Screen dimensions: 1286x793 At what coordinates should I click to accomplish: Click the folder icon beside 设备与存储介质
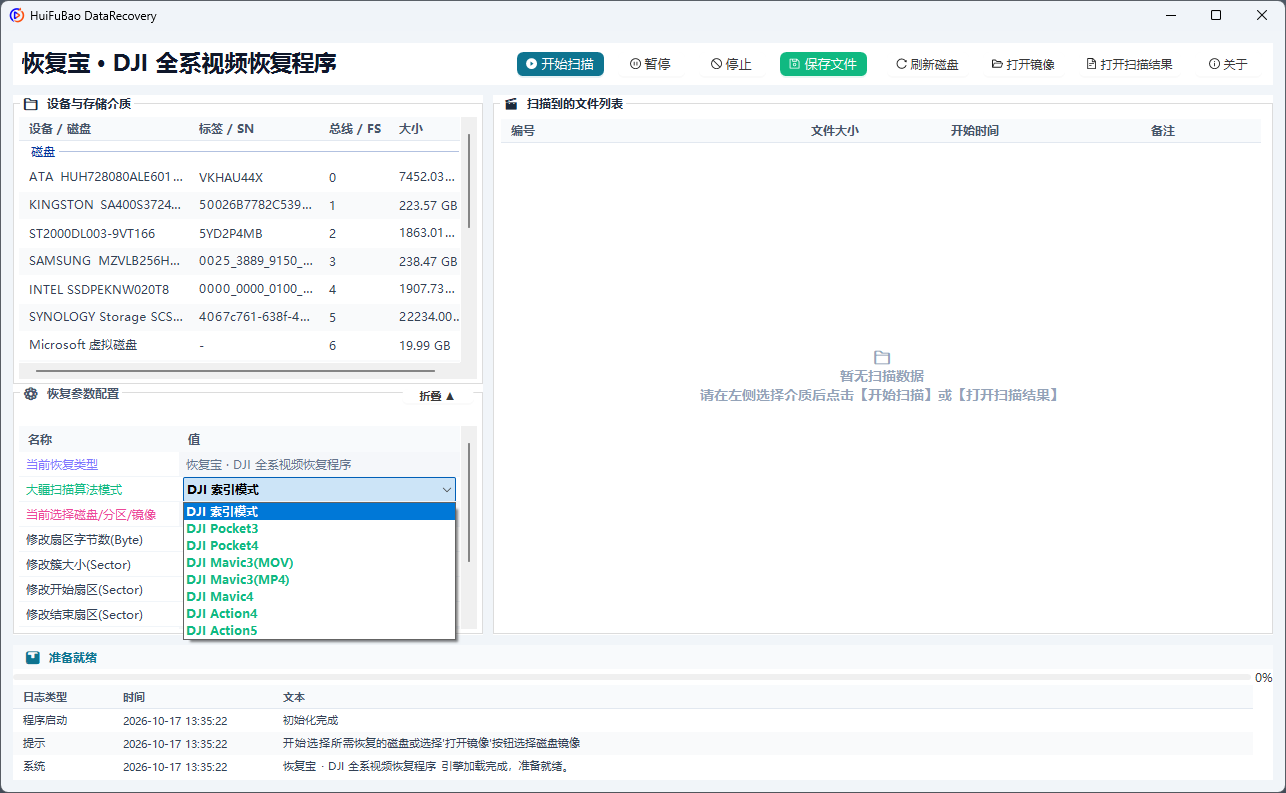(x=31, y=103)
